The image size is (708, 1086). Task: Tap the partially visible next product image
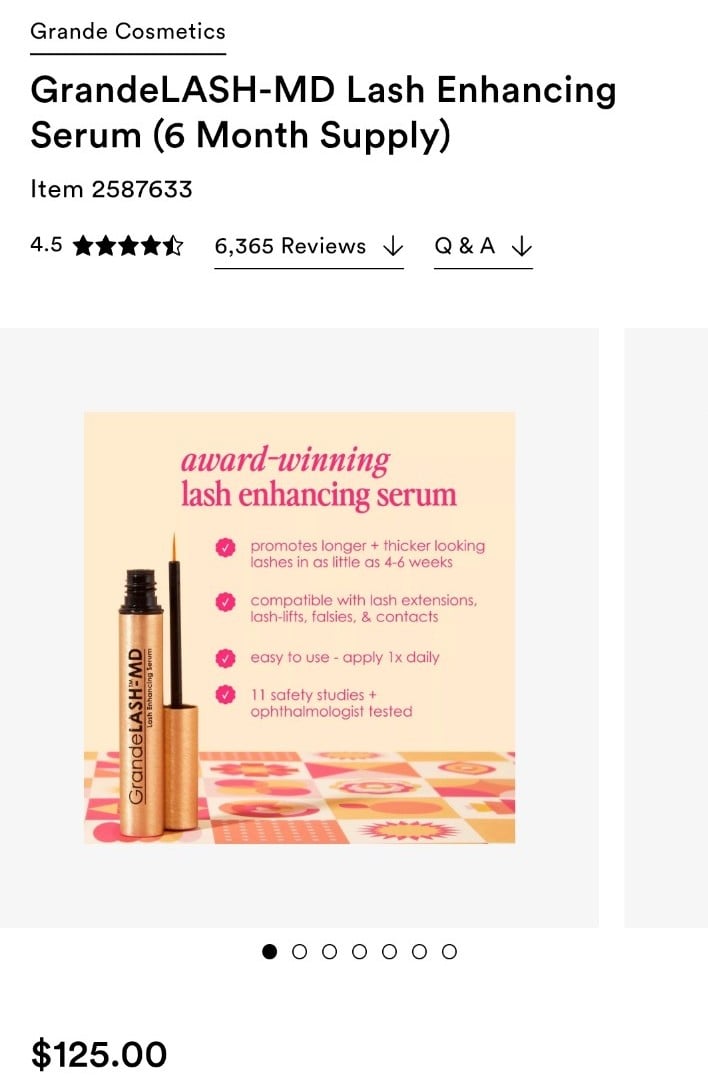click(x=666, y=627)
